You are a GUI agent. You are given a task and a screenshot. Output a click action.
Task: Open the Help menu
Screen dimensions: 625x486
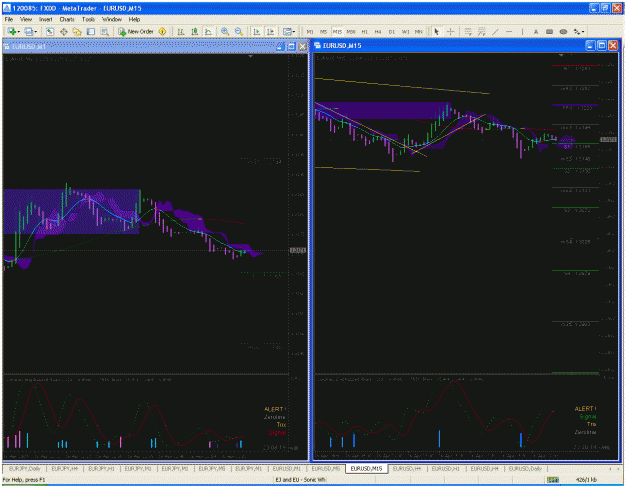134,19
